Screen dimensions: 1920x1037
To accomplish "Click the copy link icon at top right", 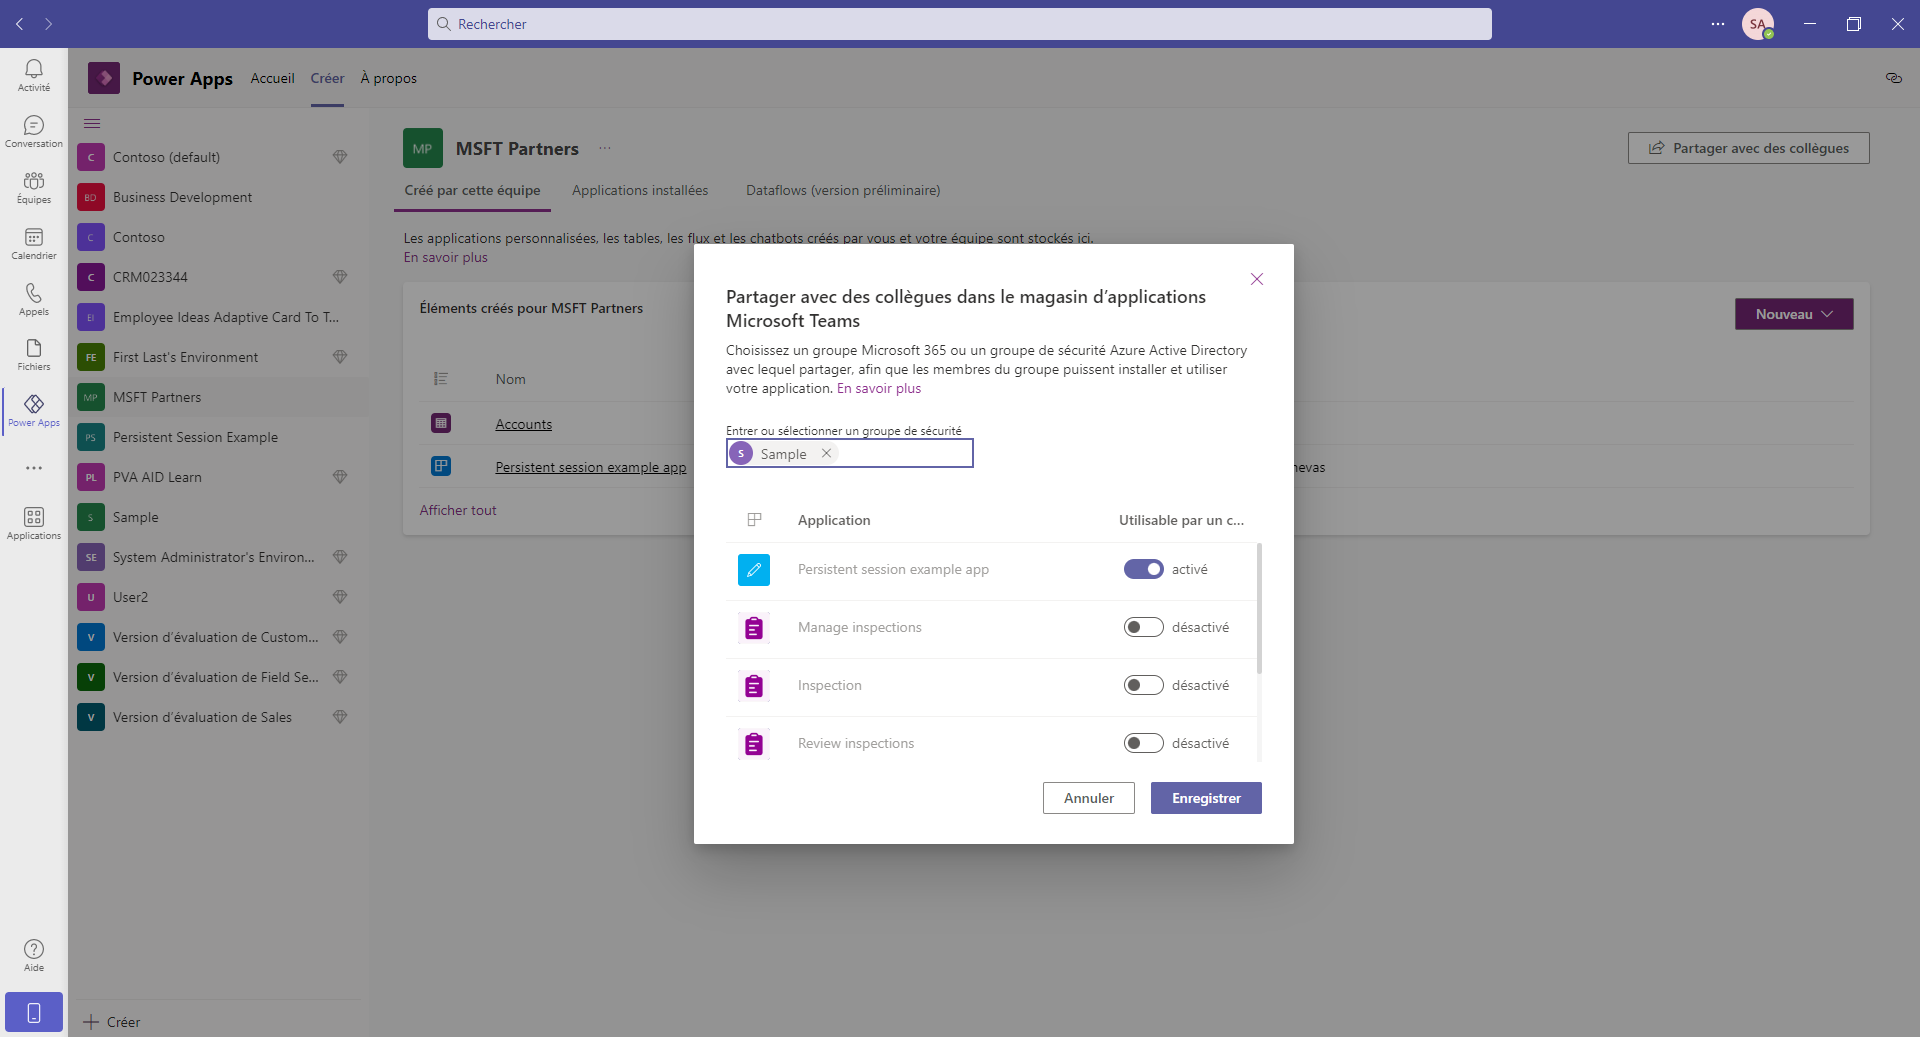I will pos(1894,78).
